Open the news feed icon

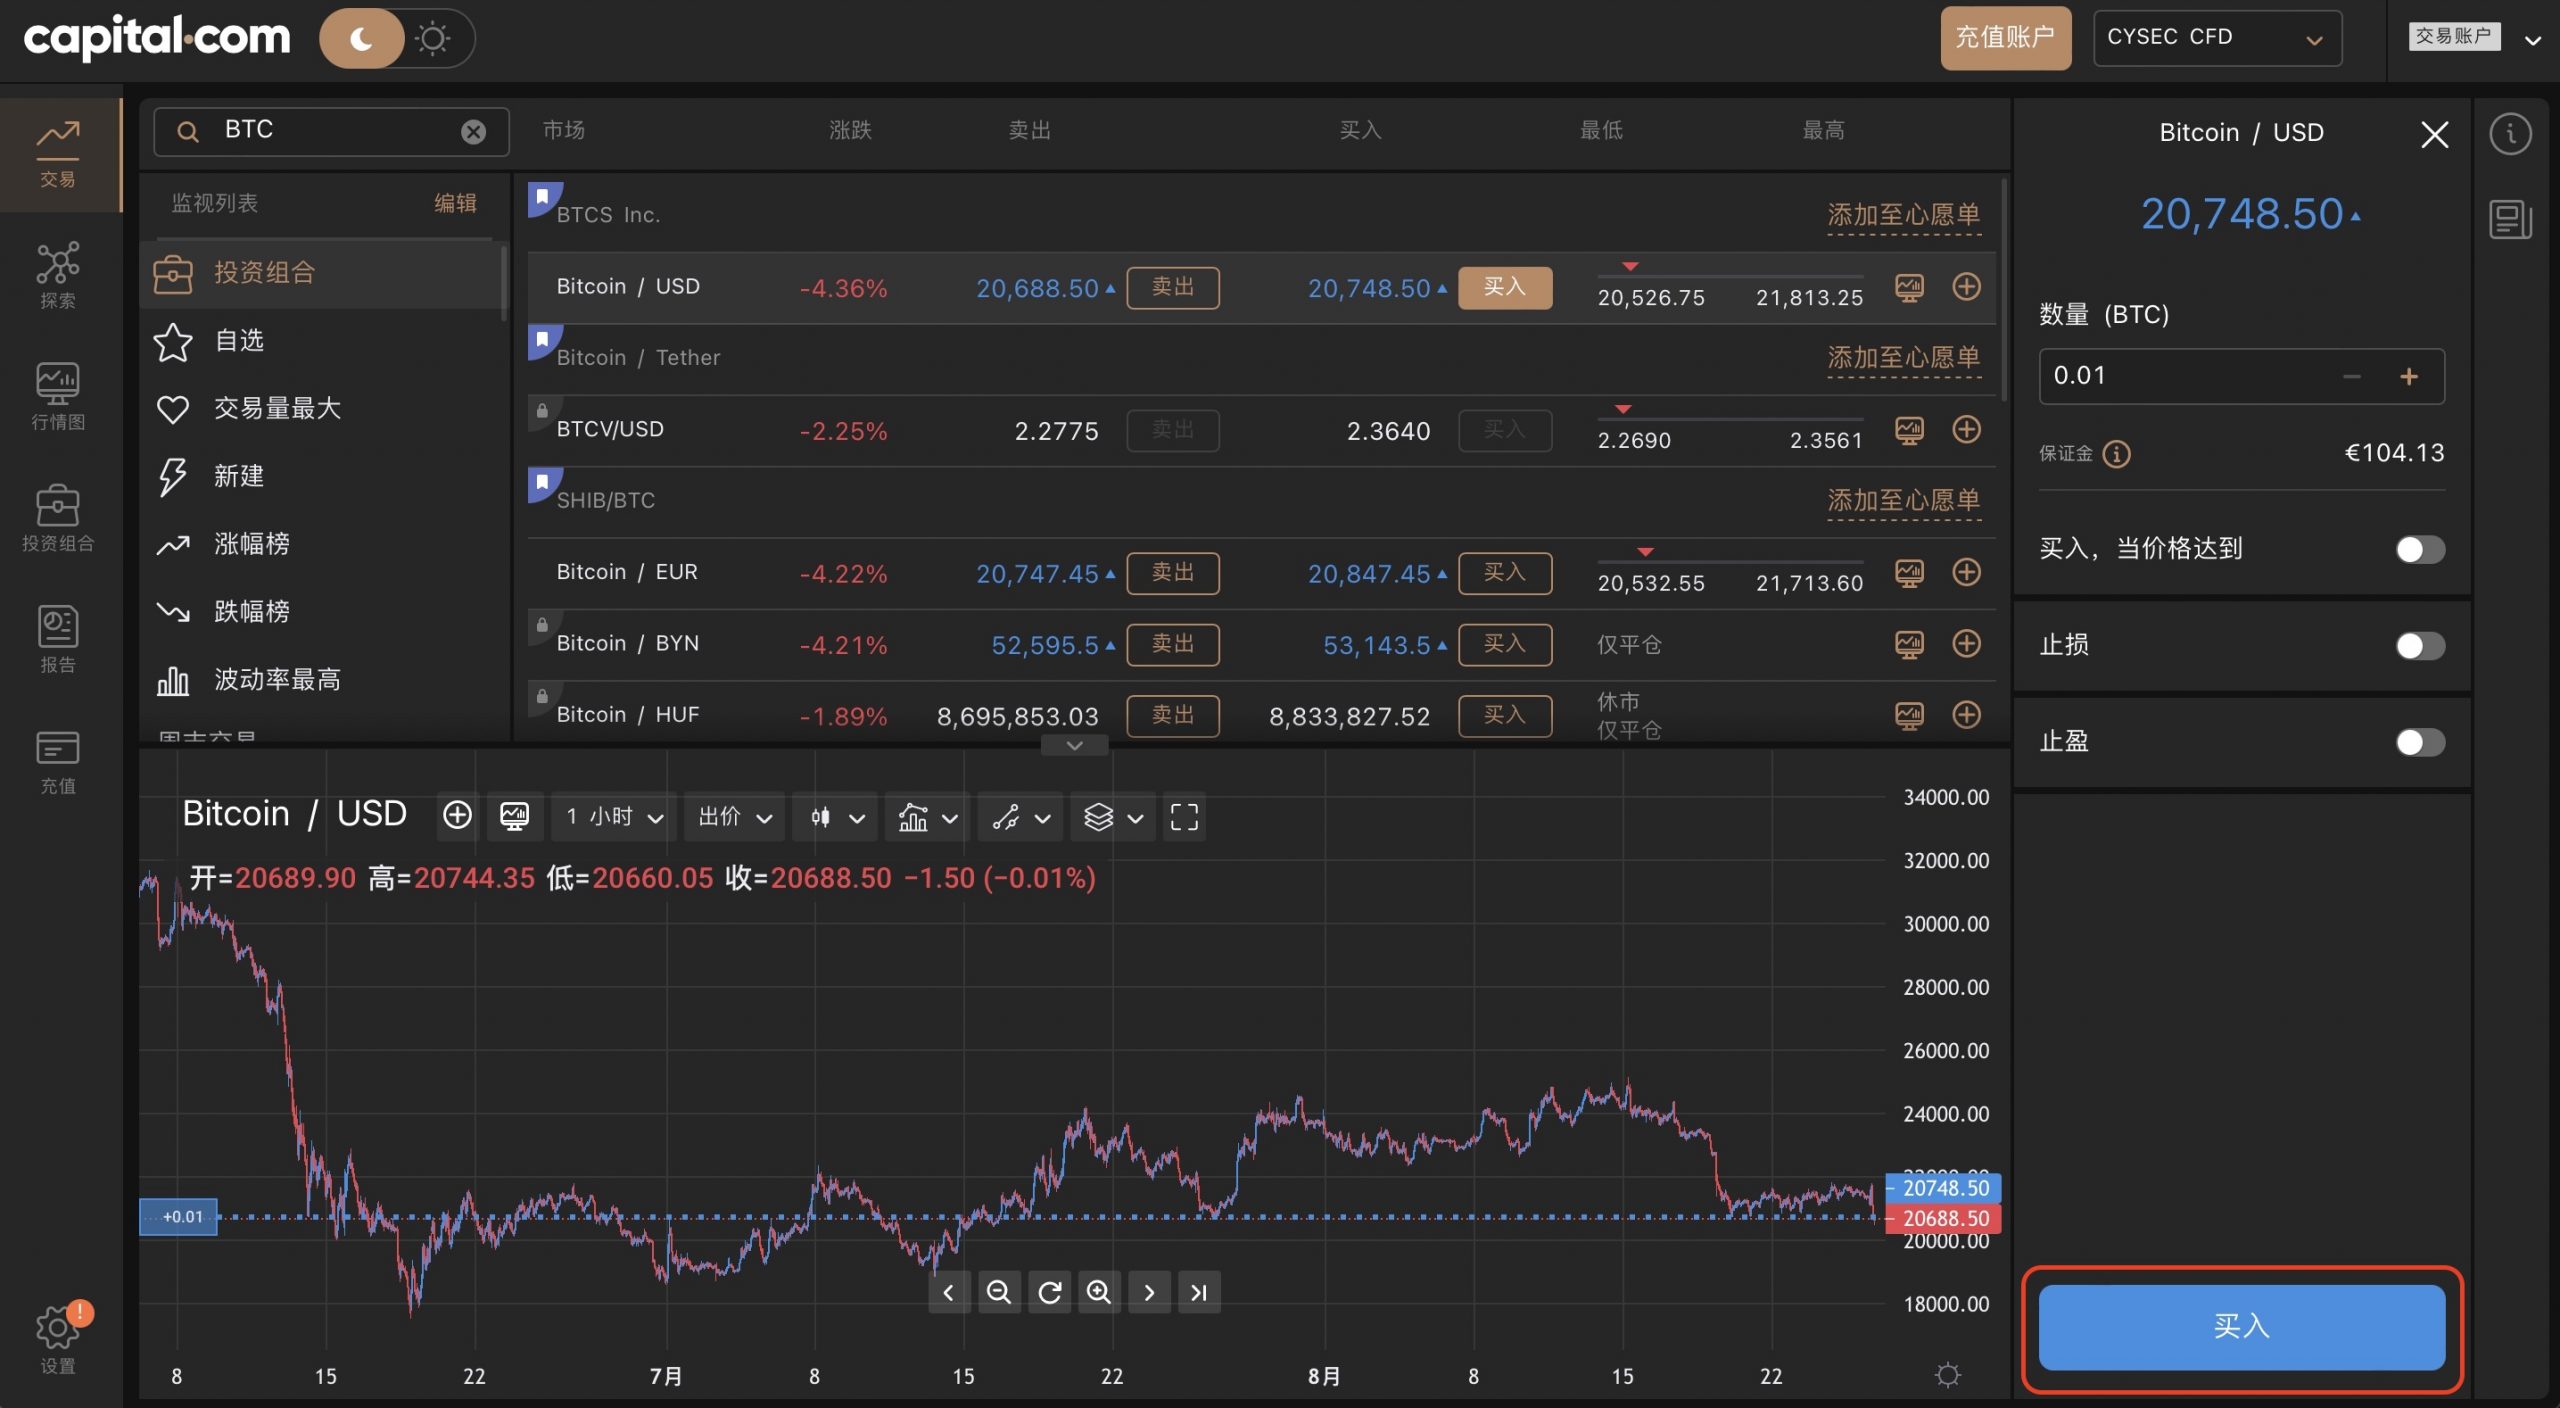pos(2510,219)
